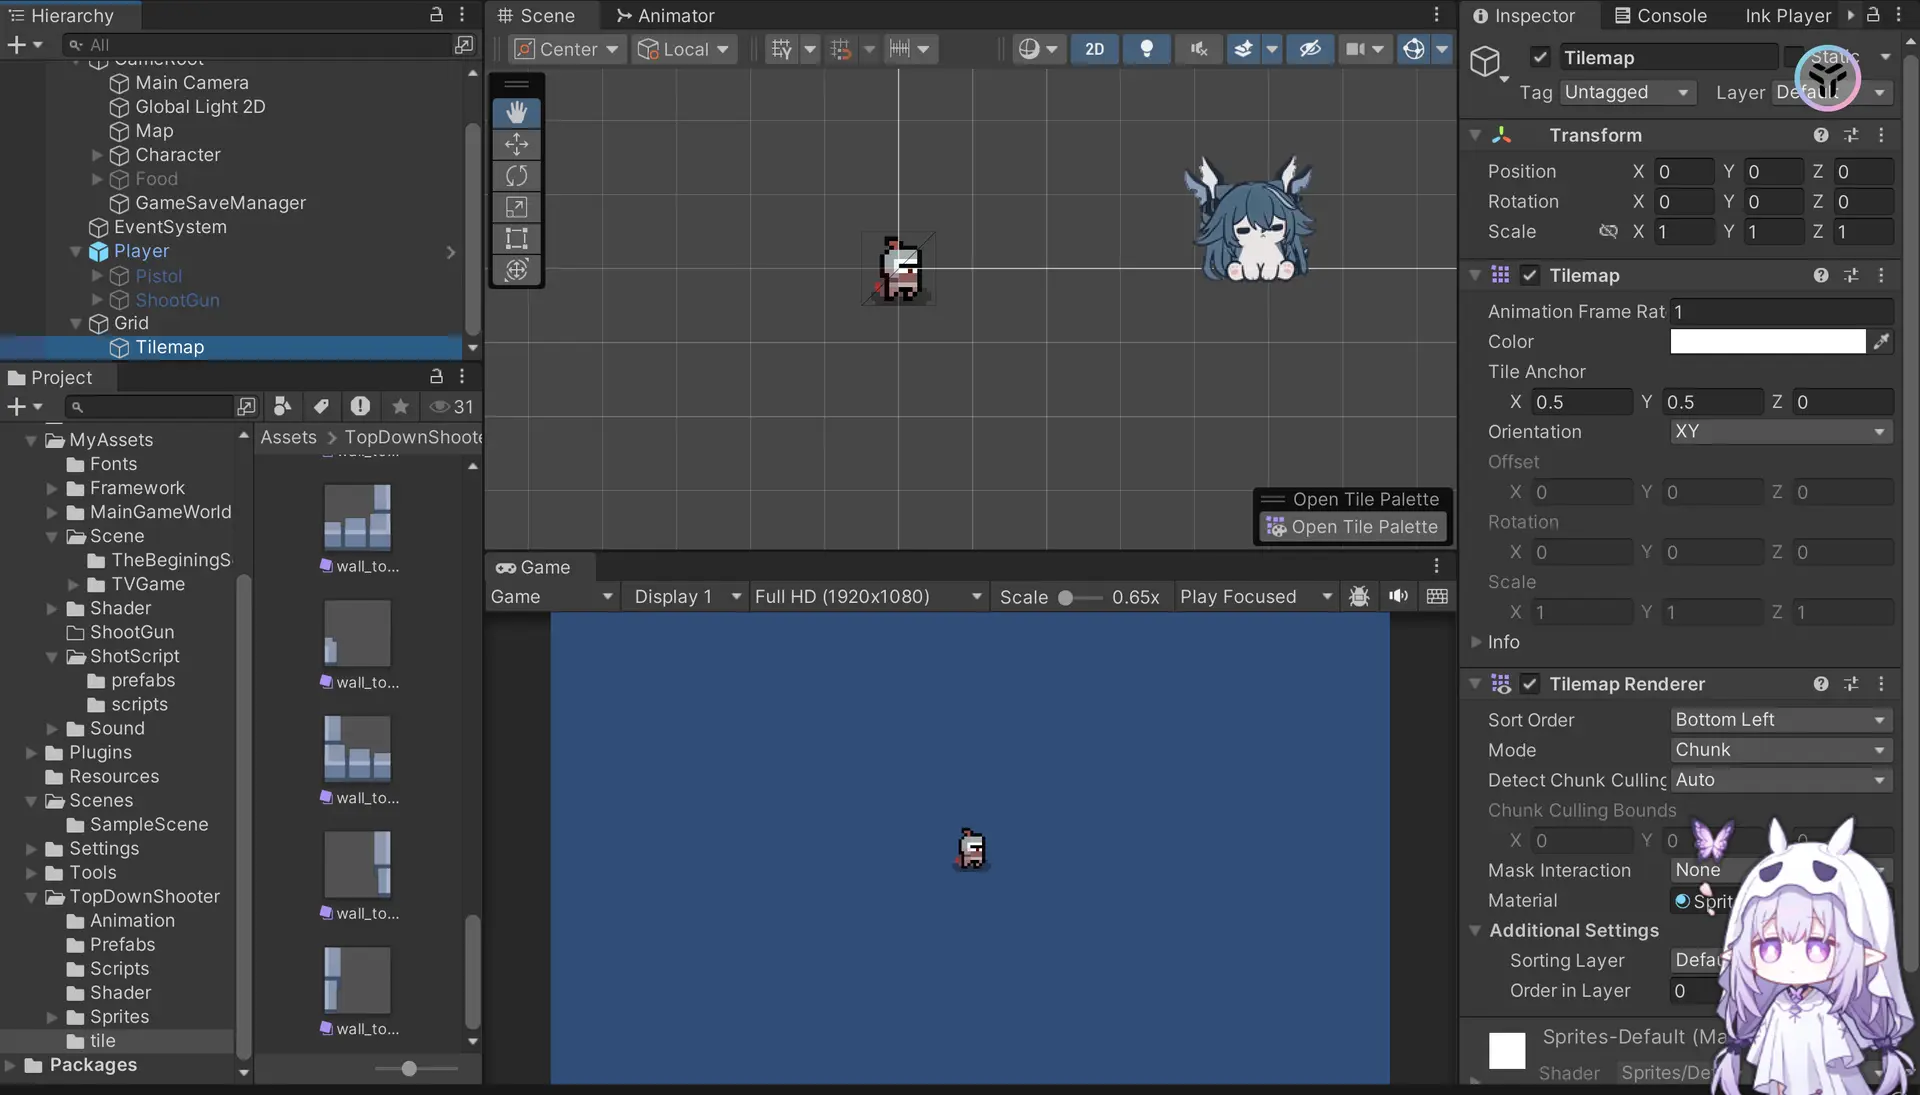Click the grid snapping icon

pos(841,49)
